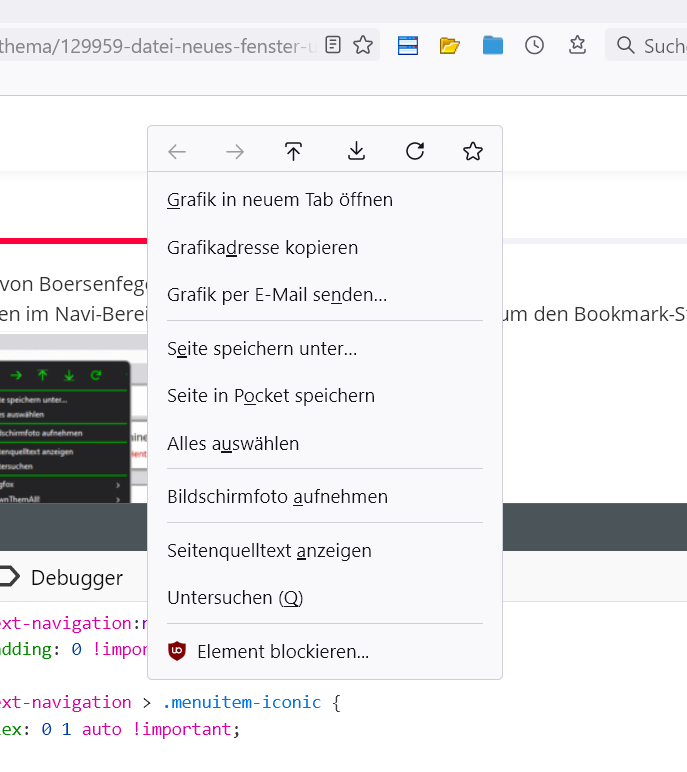This screenshot has height=772, width=687.
Task: Choose "Bildschirmfoto aufnehmen" in the menu
Action: click(x=277, y=497)
